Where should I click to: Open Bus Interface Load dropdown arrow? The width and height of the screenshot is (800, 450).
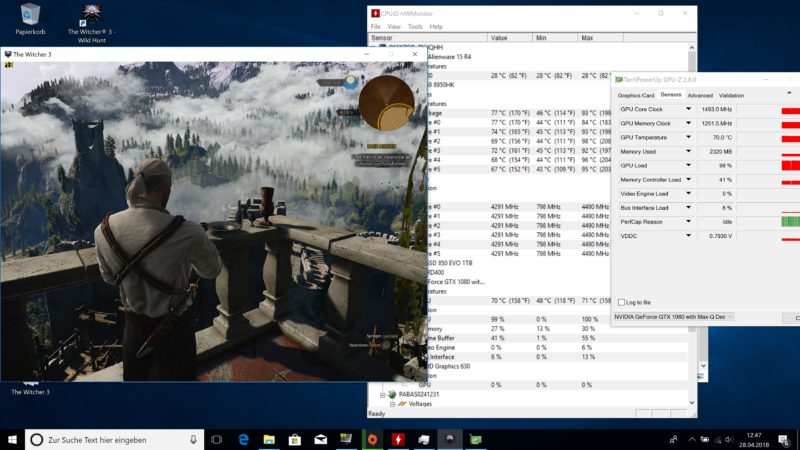pos(688,208)
